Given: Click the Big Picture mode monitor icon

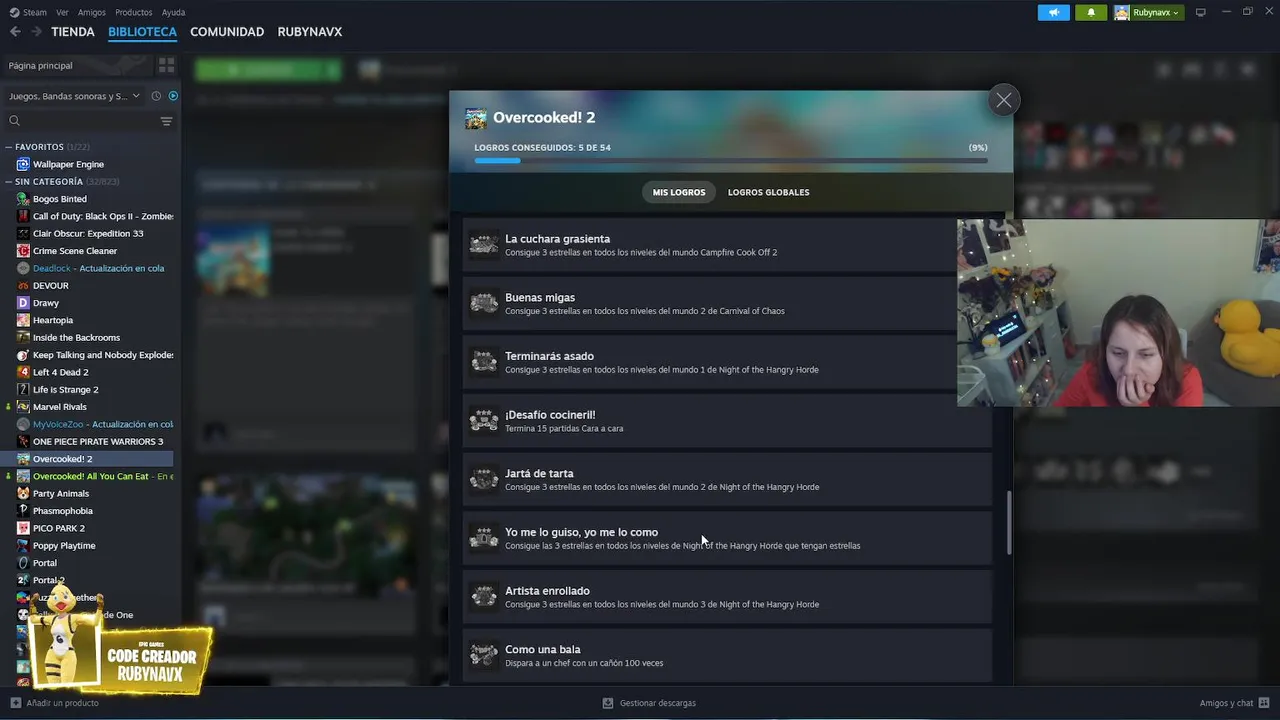Looking at the screenshot, I should pyautogui.click(x=1201, y=12).
